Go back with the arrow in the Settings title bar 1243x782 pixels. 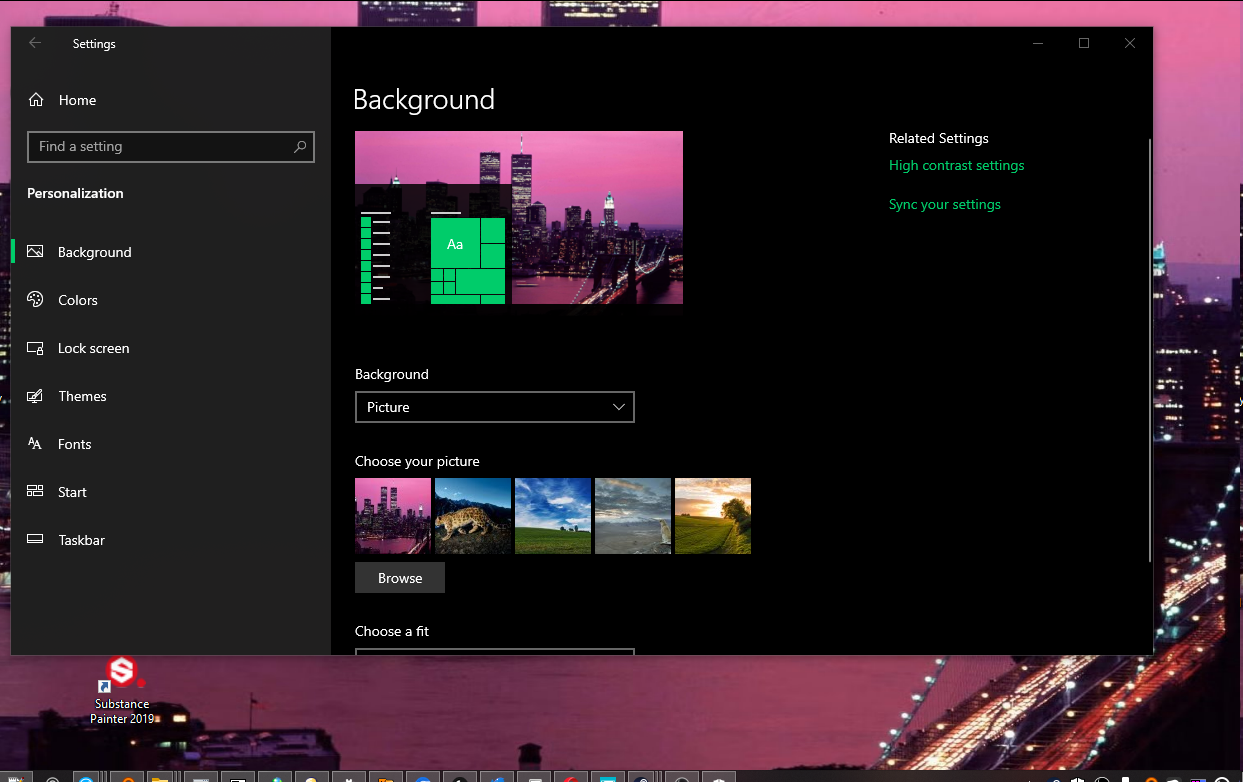coord(35,43)
